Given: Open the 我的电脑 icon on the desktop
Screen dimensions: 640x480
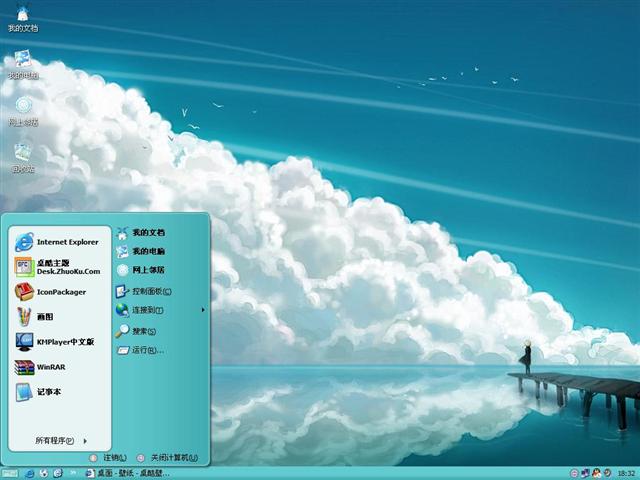Looking at the screenshot, I should pyautogui.click(x=23, y=64).
